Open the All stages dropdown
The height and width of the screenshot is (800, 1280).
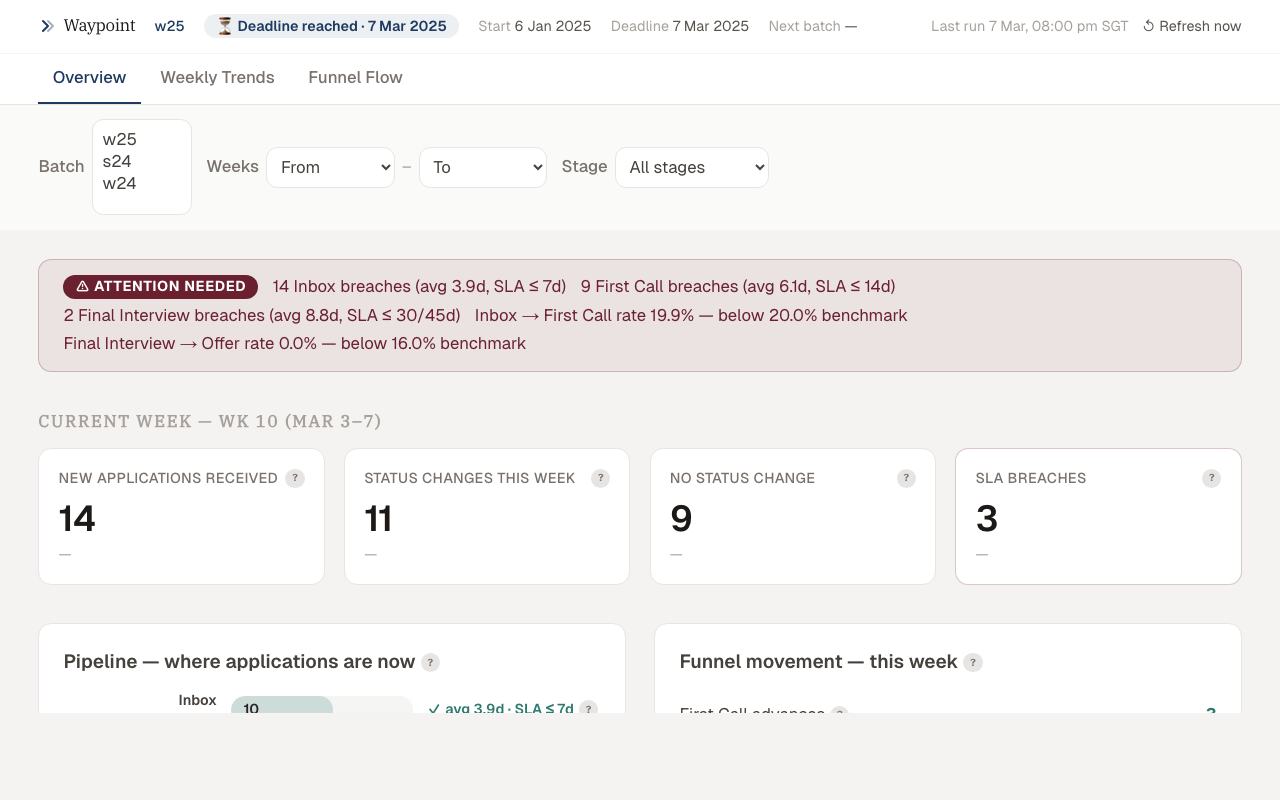click(x=691, y=167)
